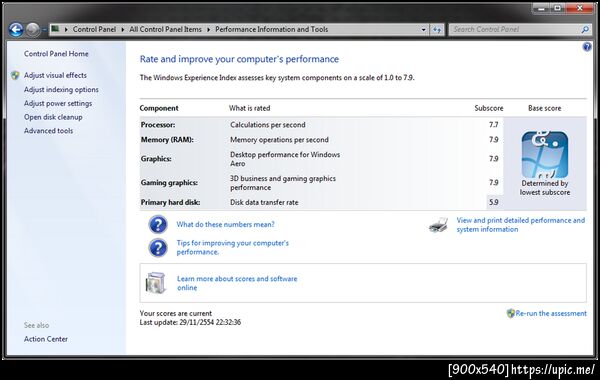Click the Processor row label
The image size is (600, 380).
[x=158, y=125]
